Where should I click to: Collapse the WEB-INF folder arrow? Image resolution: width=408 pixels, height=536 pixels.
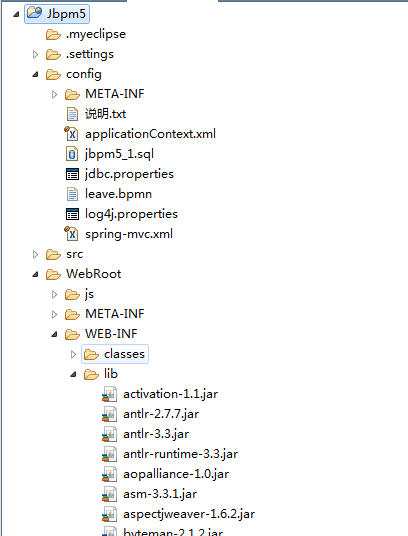tap(54, 334)
